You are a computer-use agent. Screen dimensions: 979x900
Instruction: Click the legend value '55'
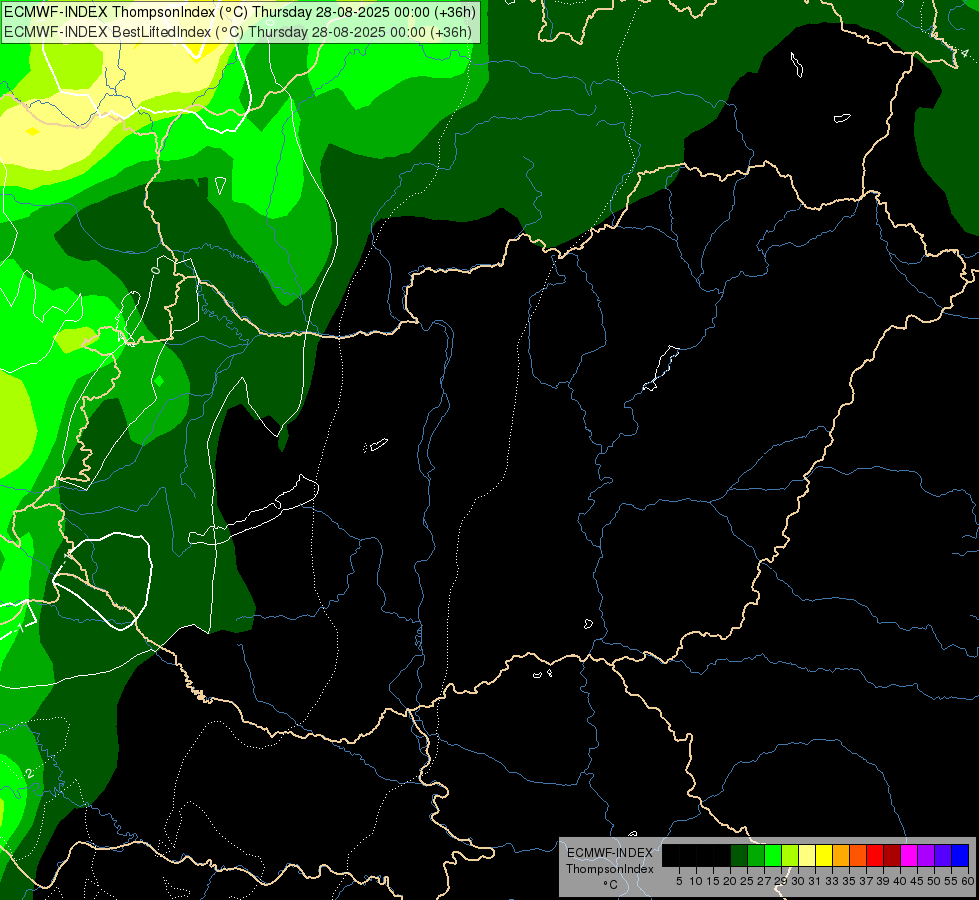[952, 881]
